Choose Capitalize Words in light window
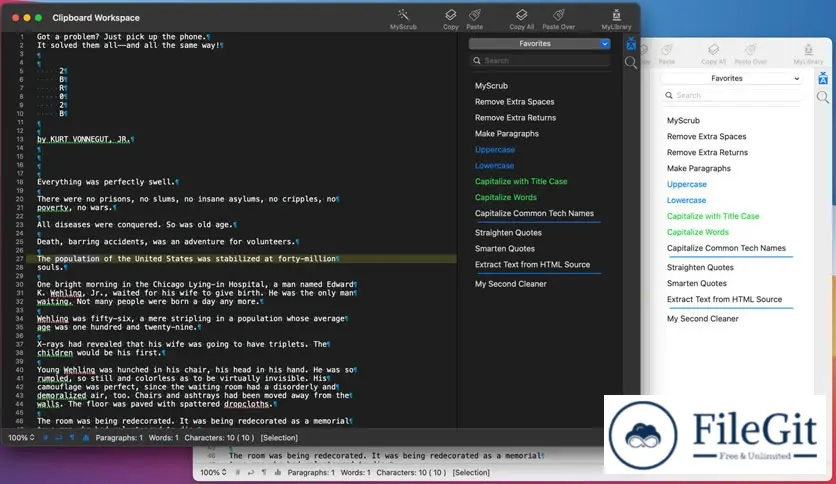 coord(697,232)
